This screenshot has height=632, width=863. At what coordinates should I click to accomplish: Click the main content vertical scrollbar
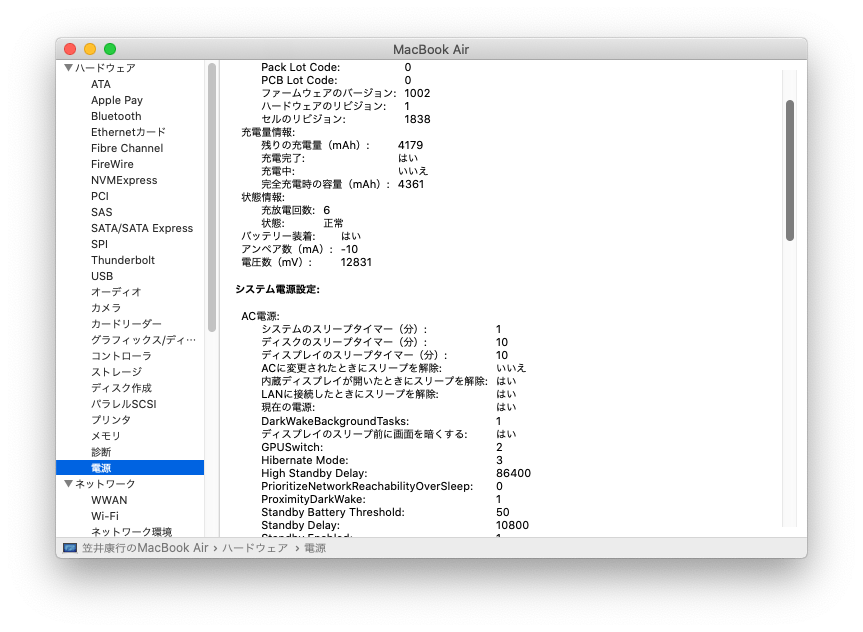click(790, 170)
